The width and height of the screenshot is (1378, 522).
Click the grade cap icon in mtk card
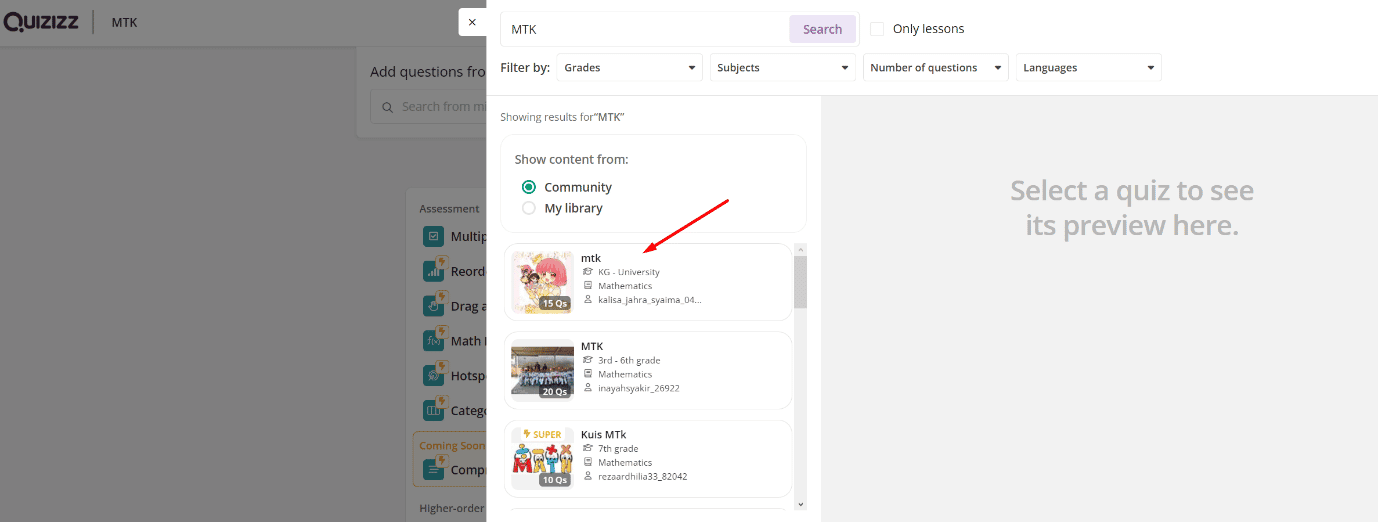coord(588,272)
